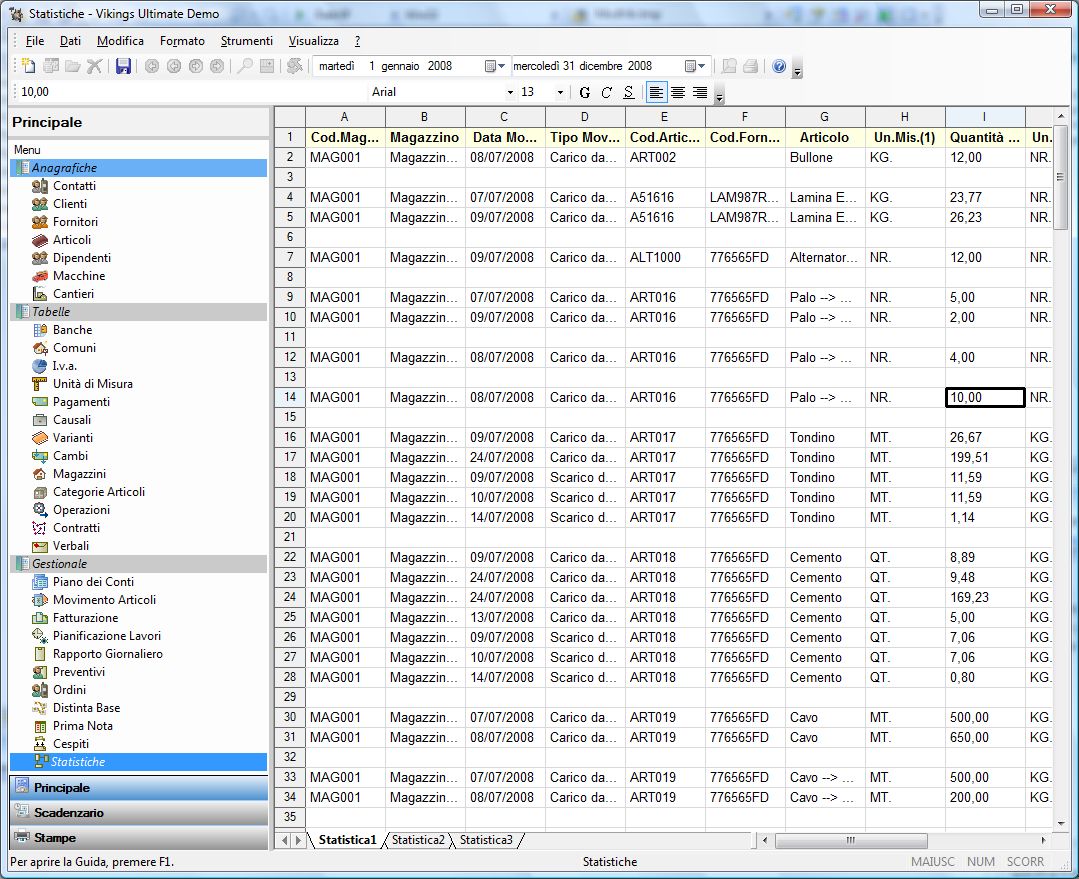Click the Open folder toolbar icon

click(x=72, y=66)
